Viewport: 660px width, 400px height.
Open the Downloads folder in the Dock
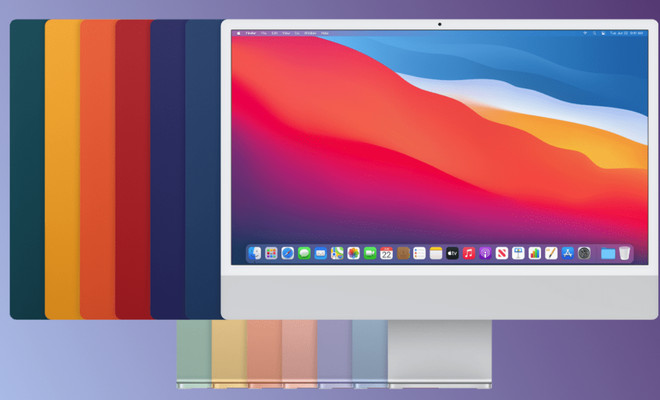point(608,254)
